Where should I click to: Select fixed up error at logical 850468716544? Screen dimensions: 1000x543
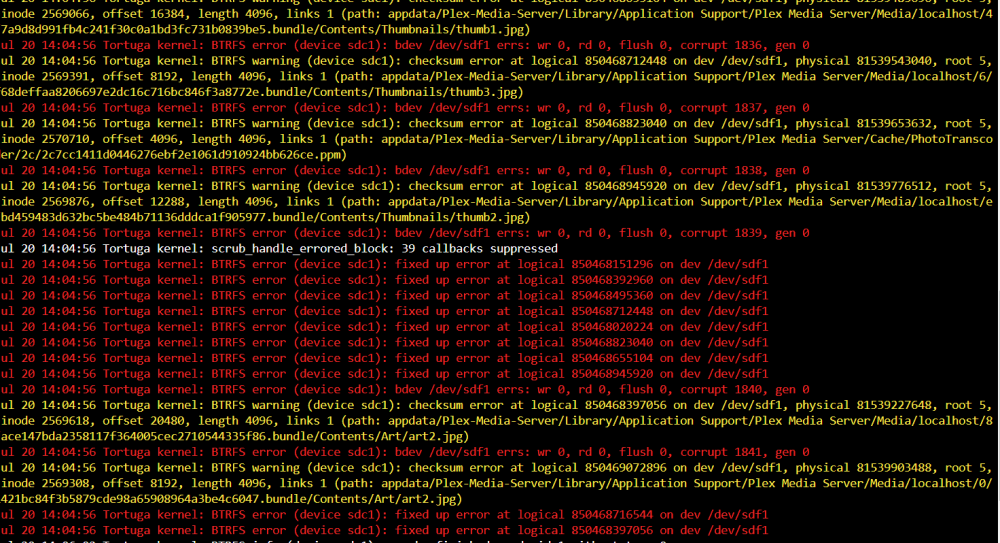click(x=385, y=514)
